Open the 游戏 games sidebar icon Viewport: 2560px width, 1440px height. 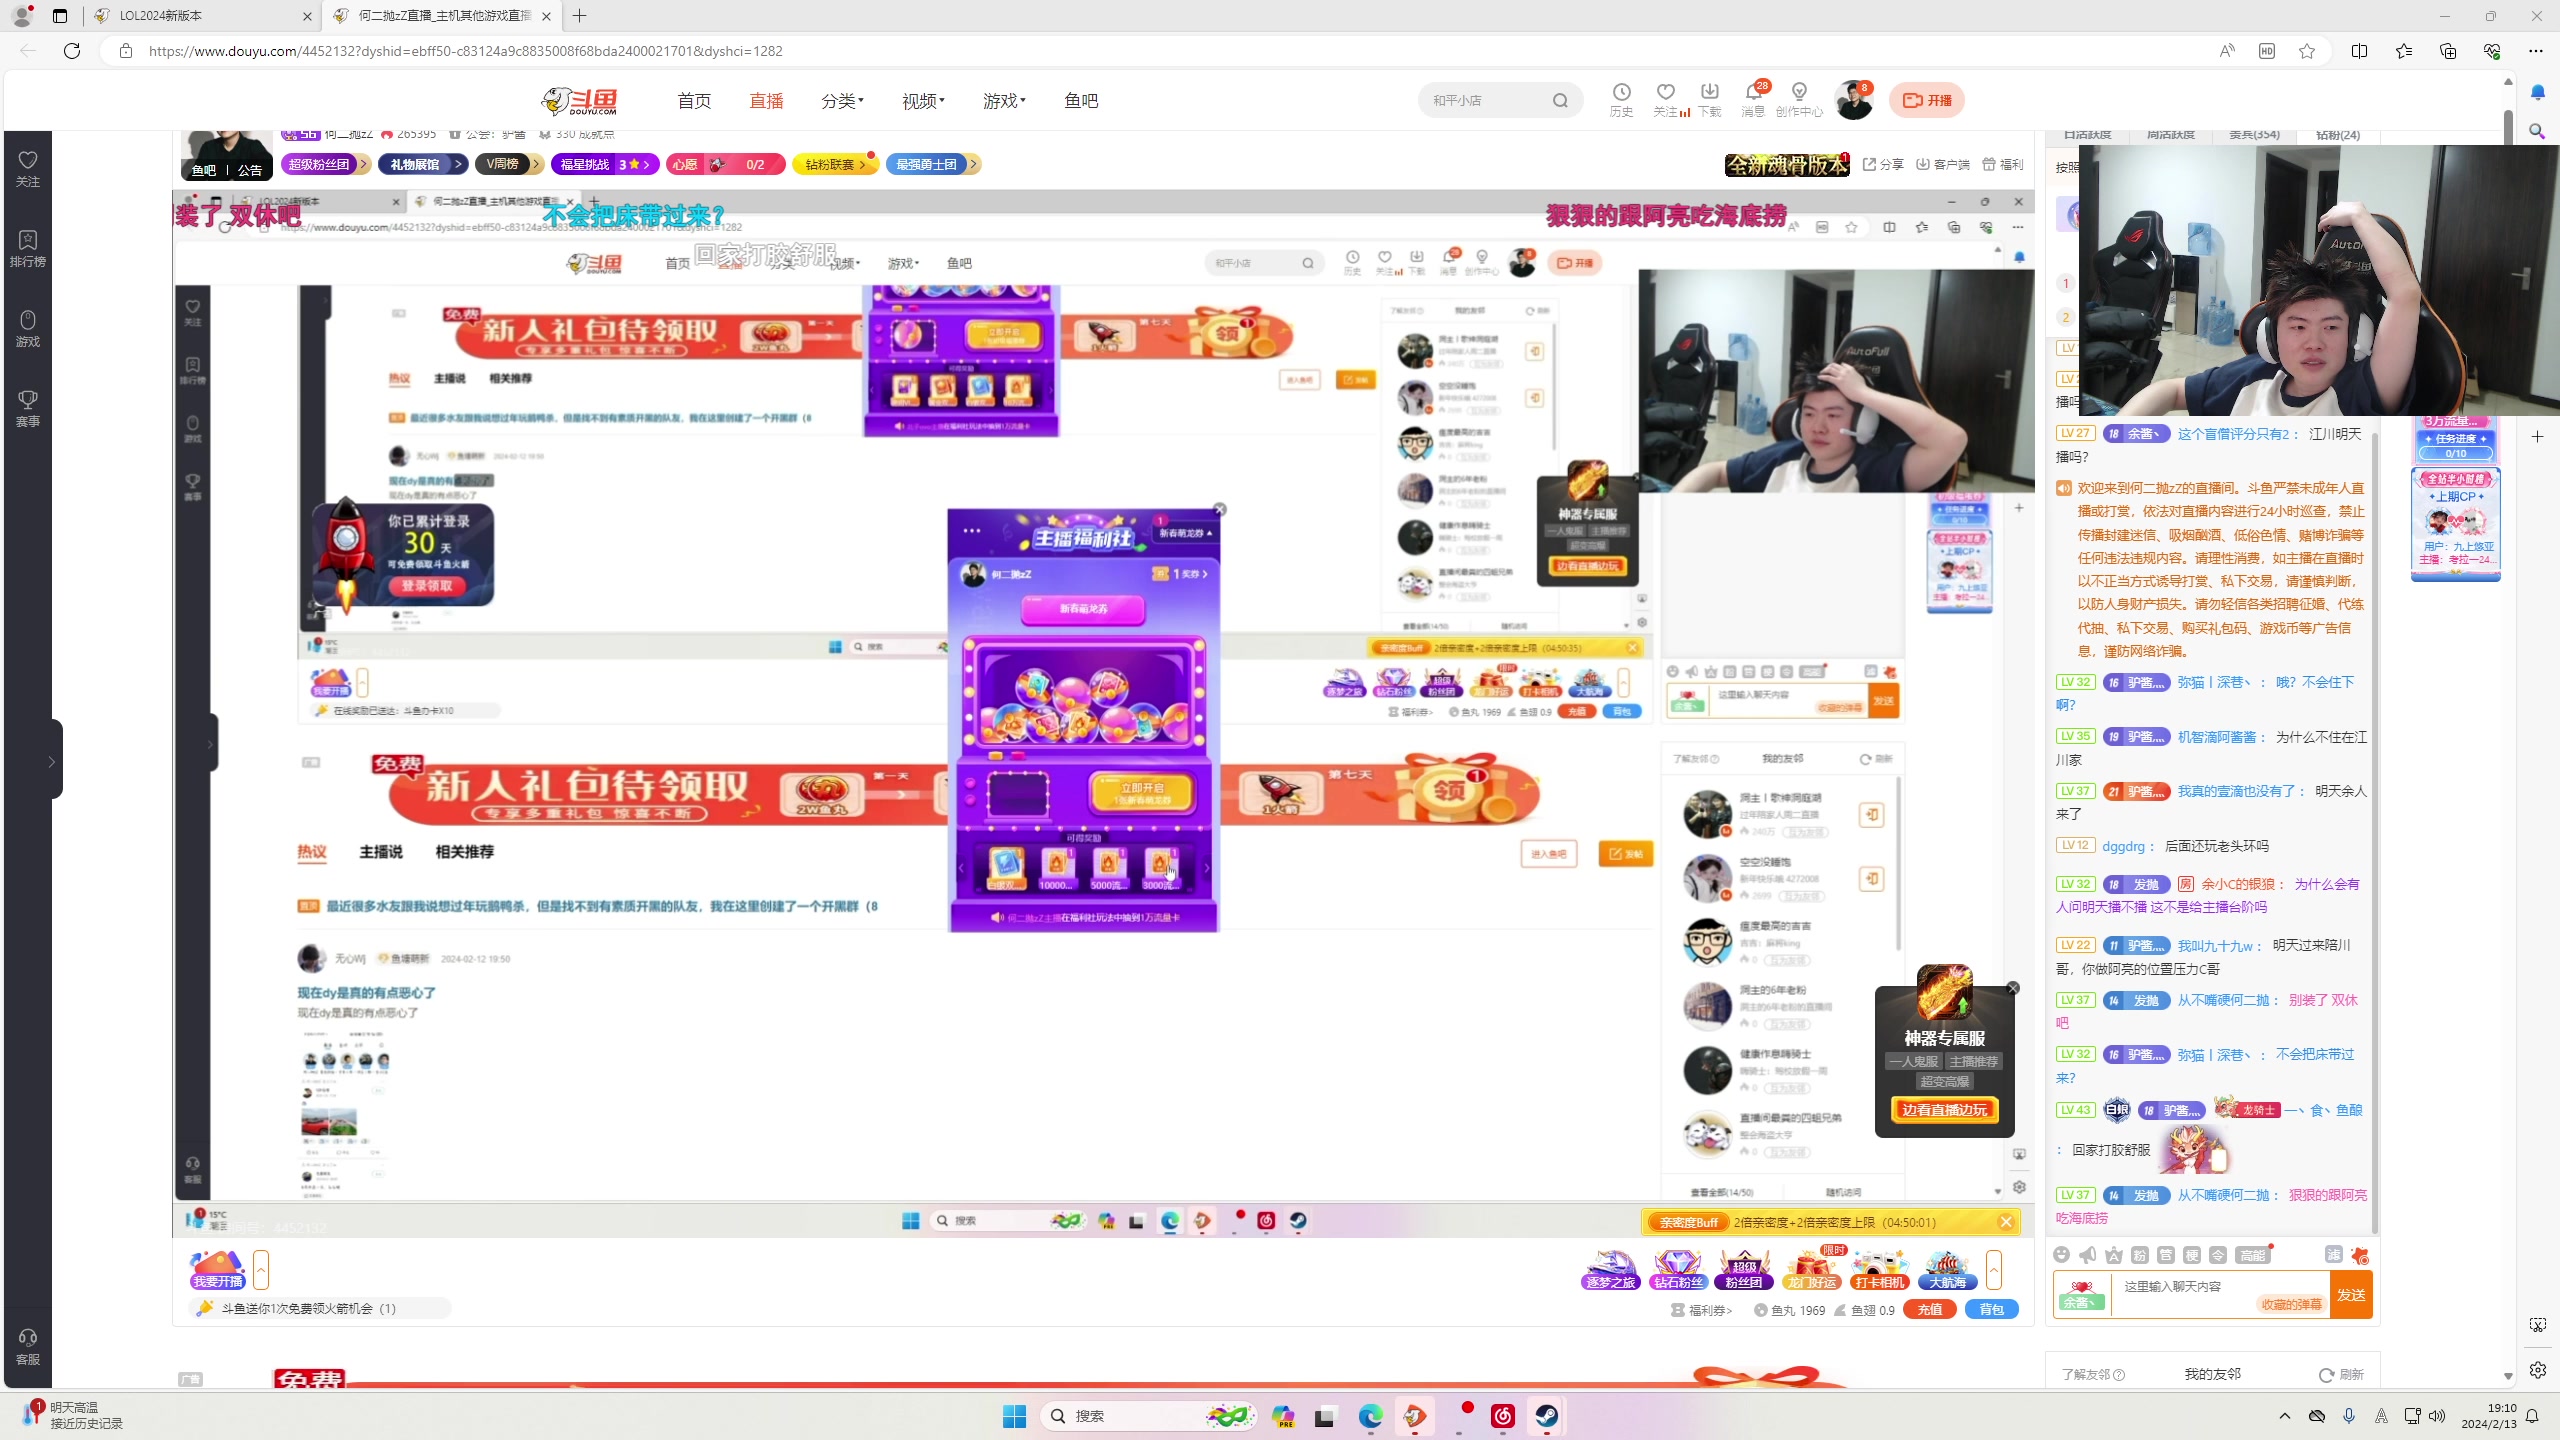tap(28, 328)
